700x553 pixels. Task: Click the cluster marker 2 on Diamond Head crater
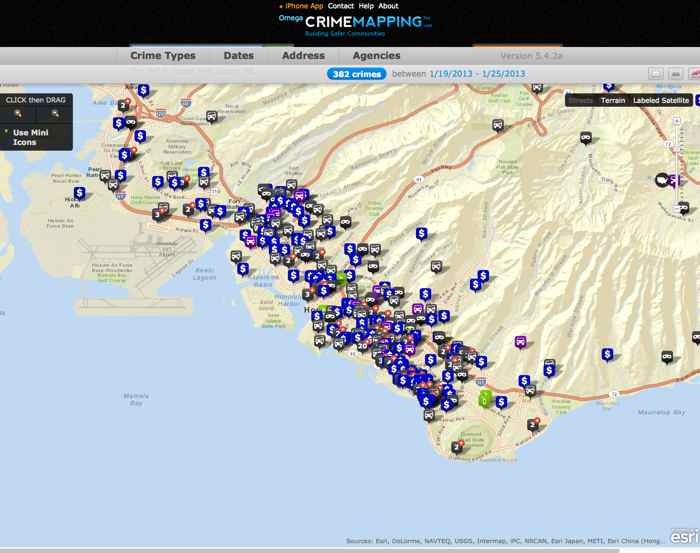[x=457, y=447]
